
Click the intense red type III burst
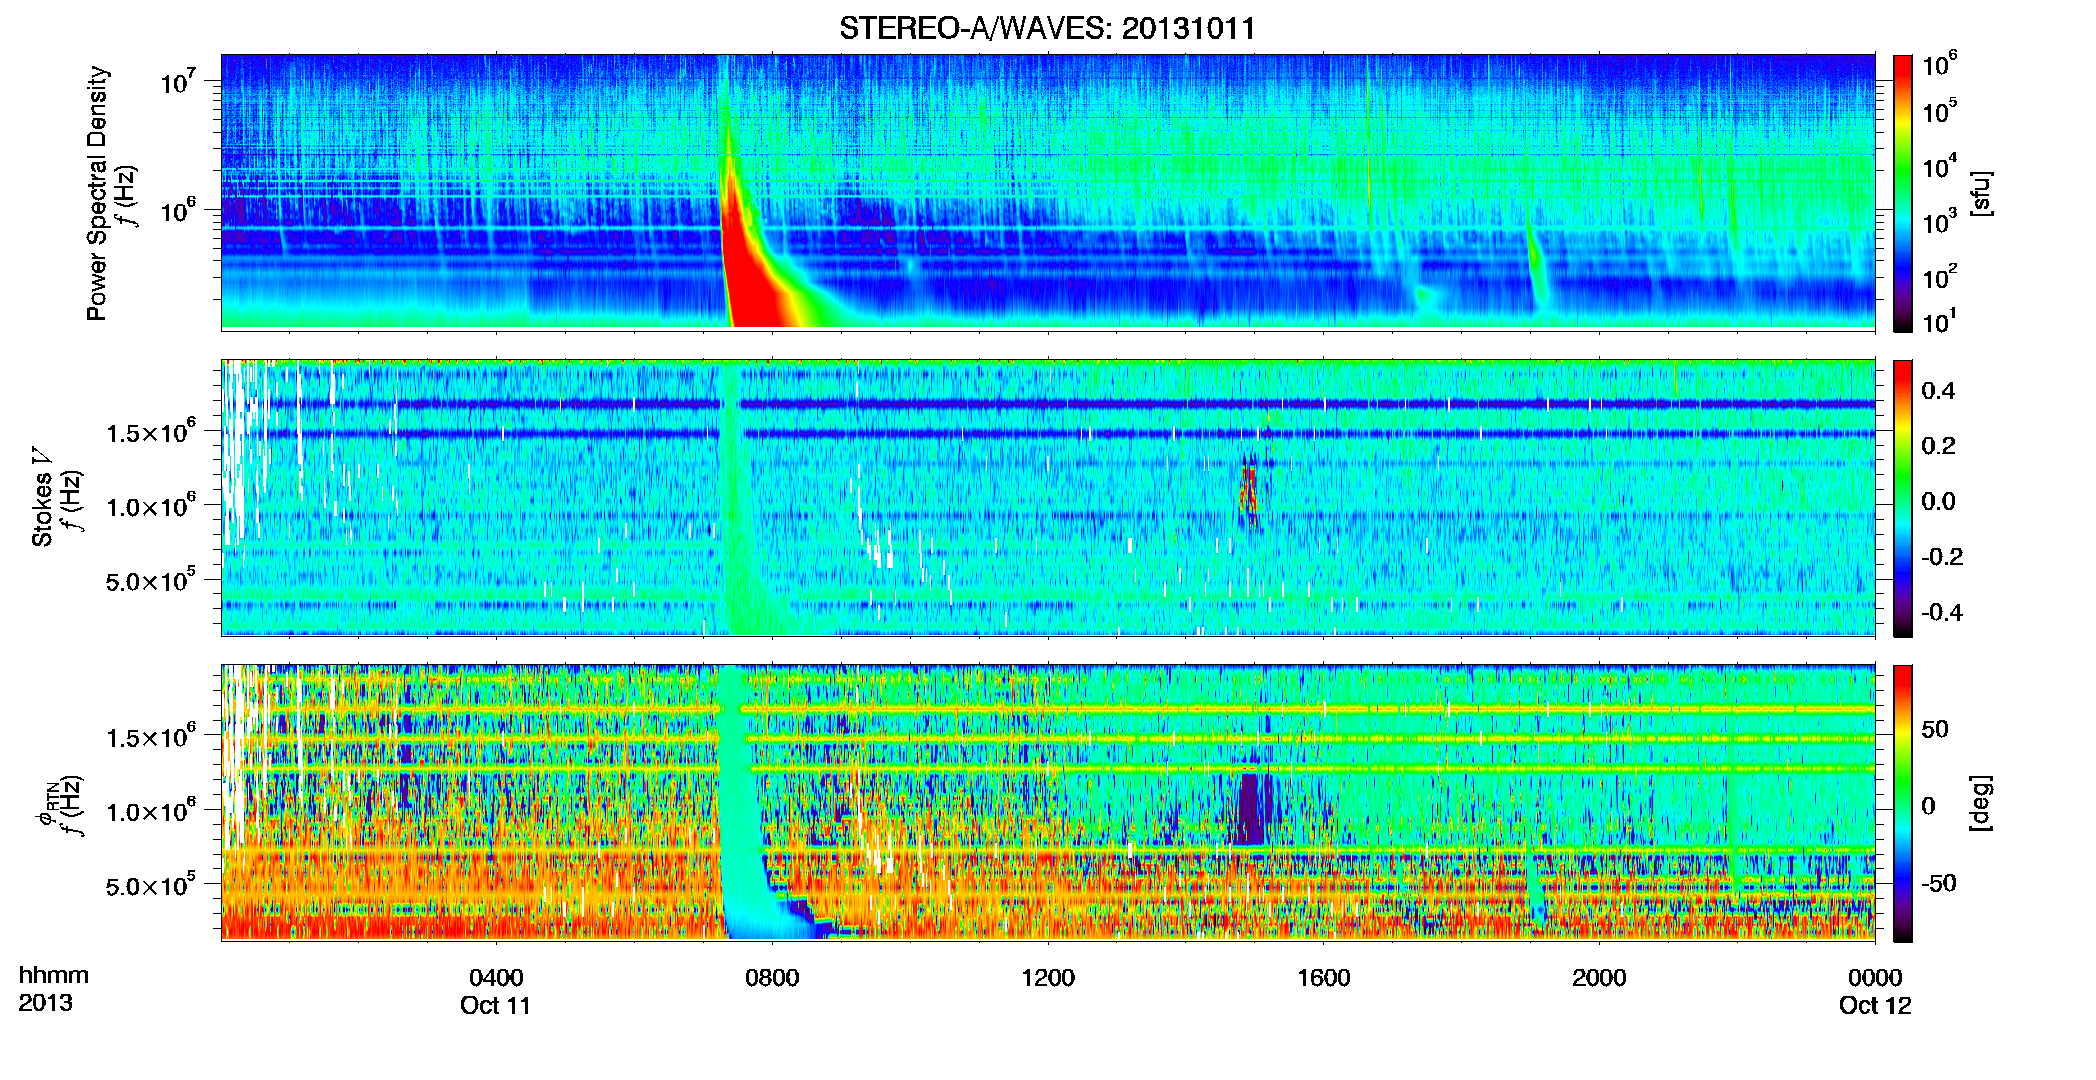coord(750,270)
